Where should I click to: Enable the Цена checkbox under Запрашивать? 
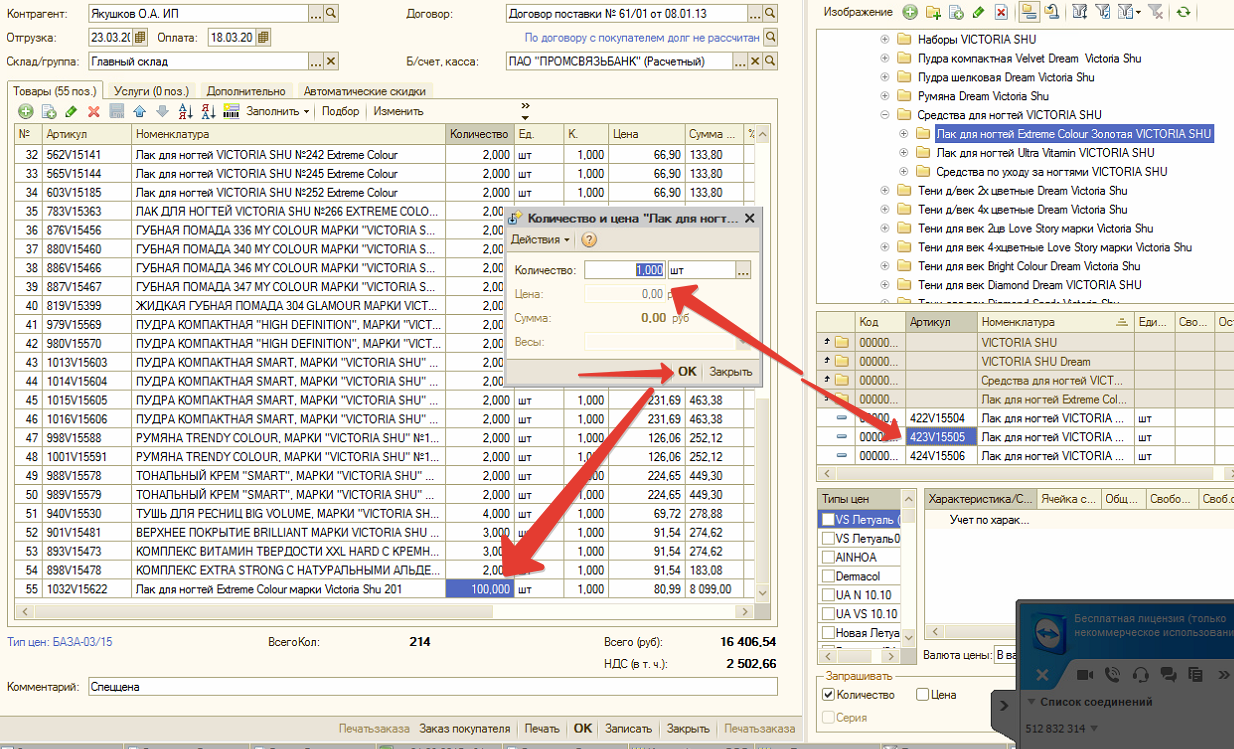(x=921, y=695)
